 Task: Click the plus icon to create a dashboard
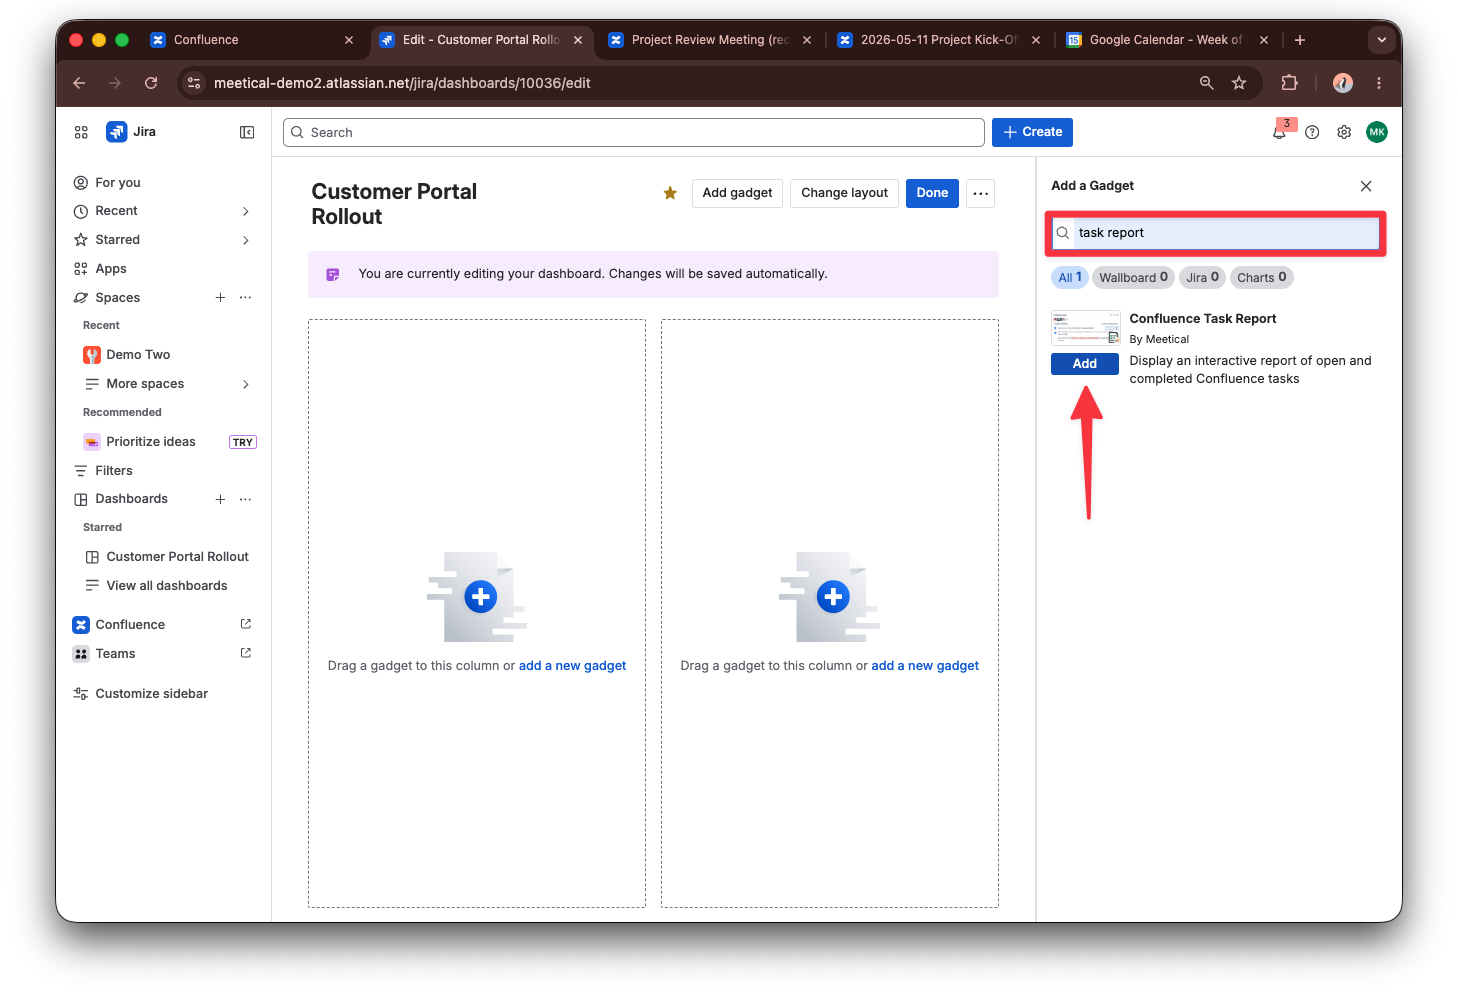point(220,499)
